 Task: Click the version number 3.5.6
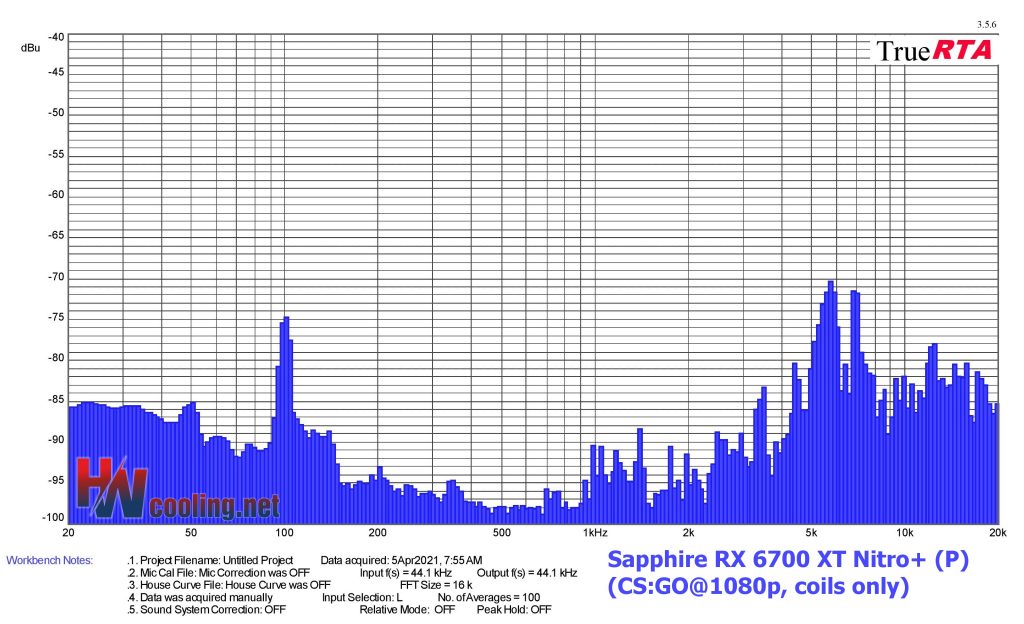tap(986, 25)
